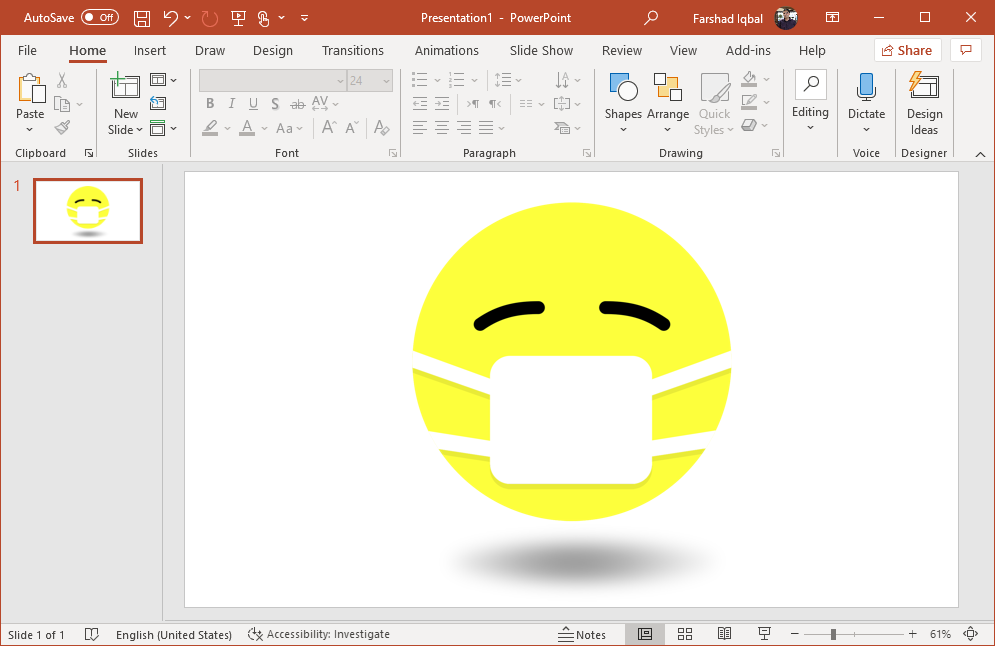This screenshot has width=995, height=646.
Task: Open the Shapes gallery
Action: 623,103
